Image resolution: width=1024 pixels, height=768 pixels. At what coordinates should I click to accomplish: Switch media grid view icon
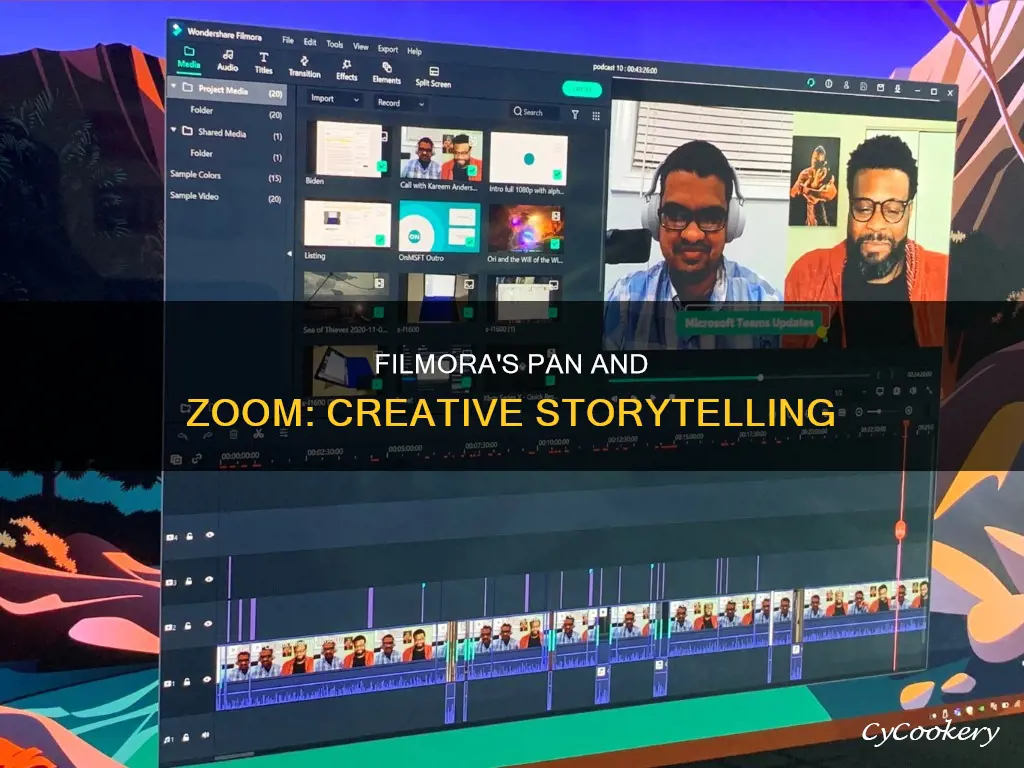click(596, 116)
